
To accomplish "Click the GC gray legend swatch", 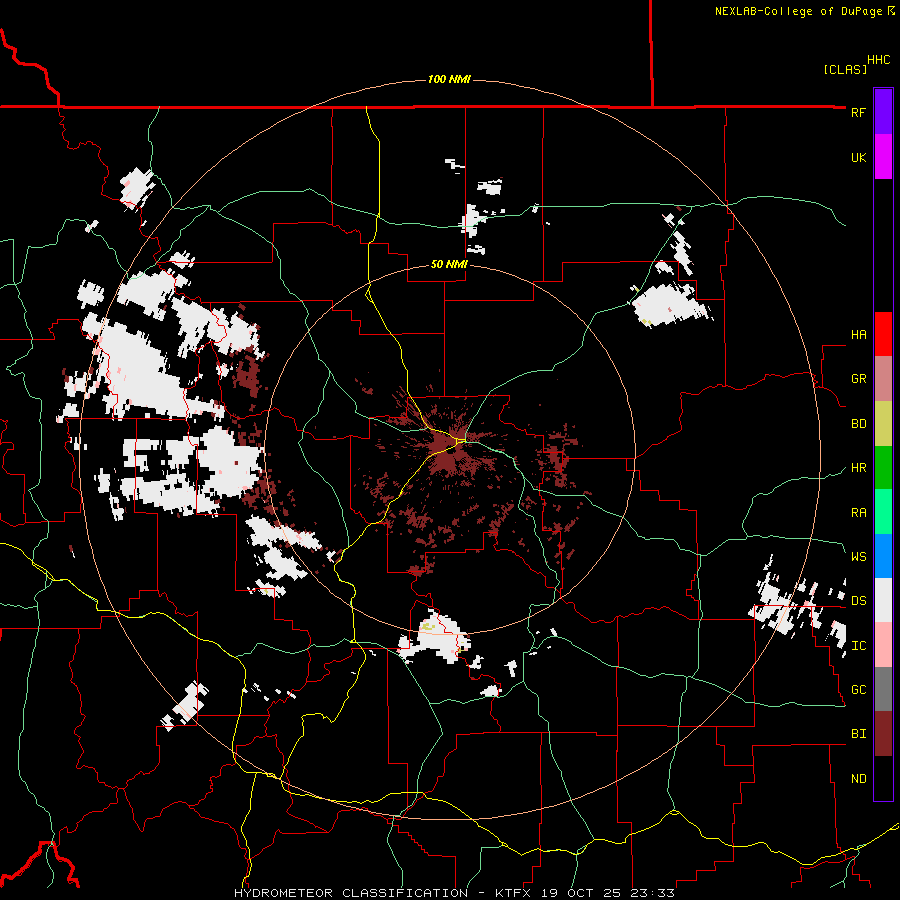I will (x=883, y=689).
